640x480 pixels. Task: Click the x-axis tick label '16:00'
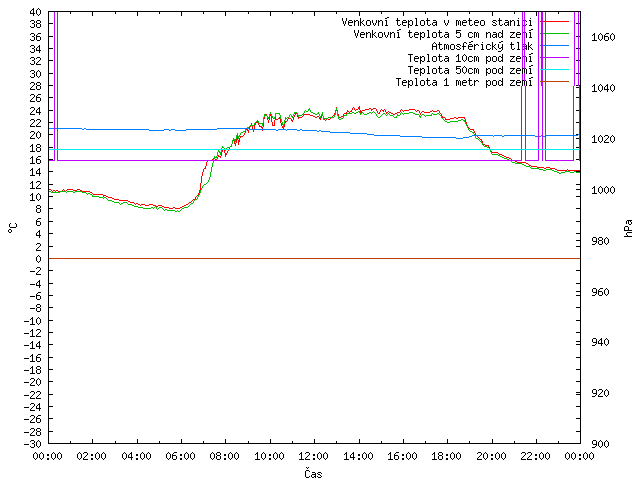[402, 456]
